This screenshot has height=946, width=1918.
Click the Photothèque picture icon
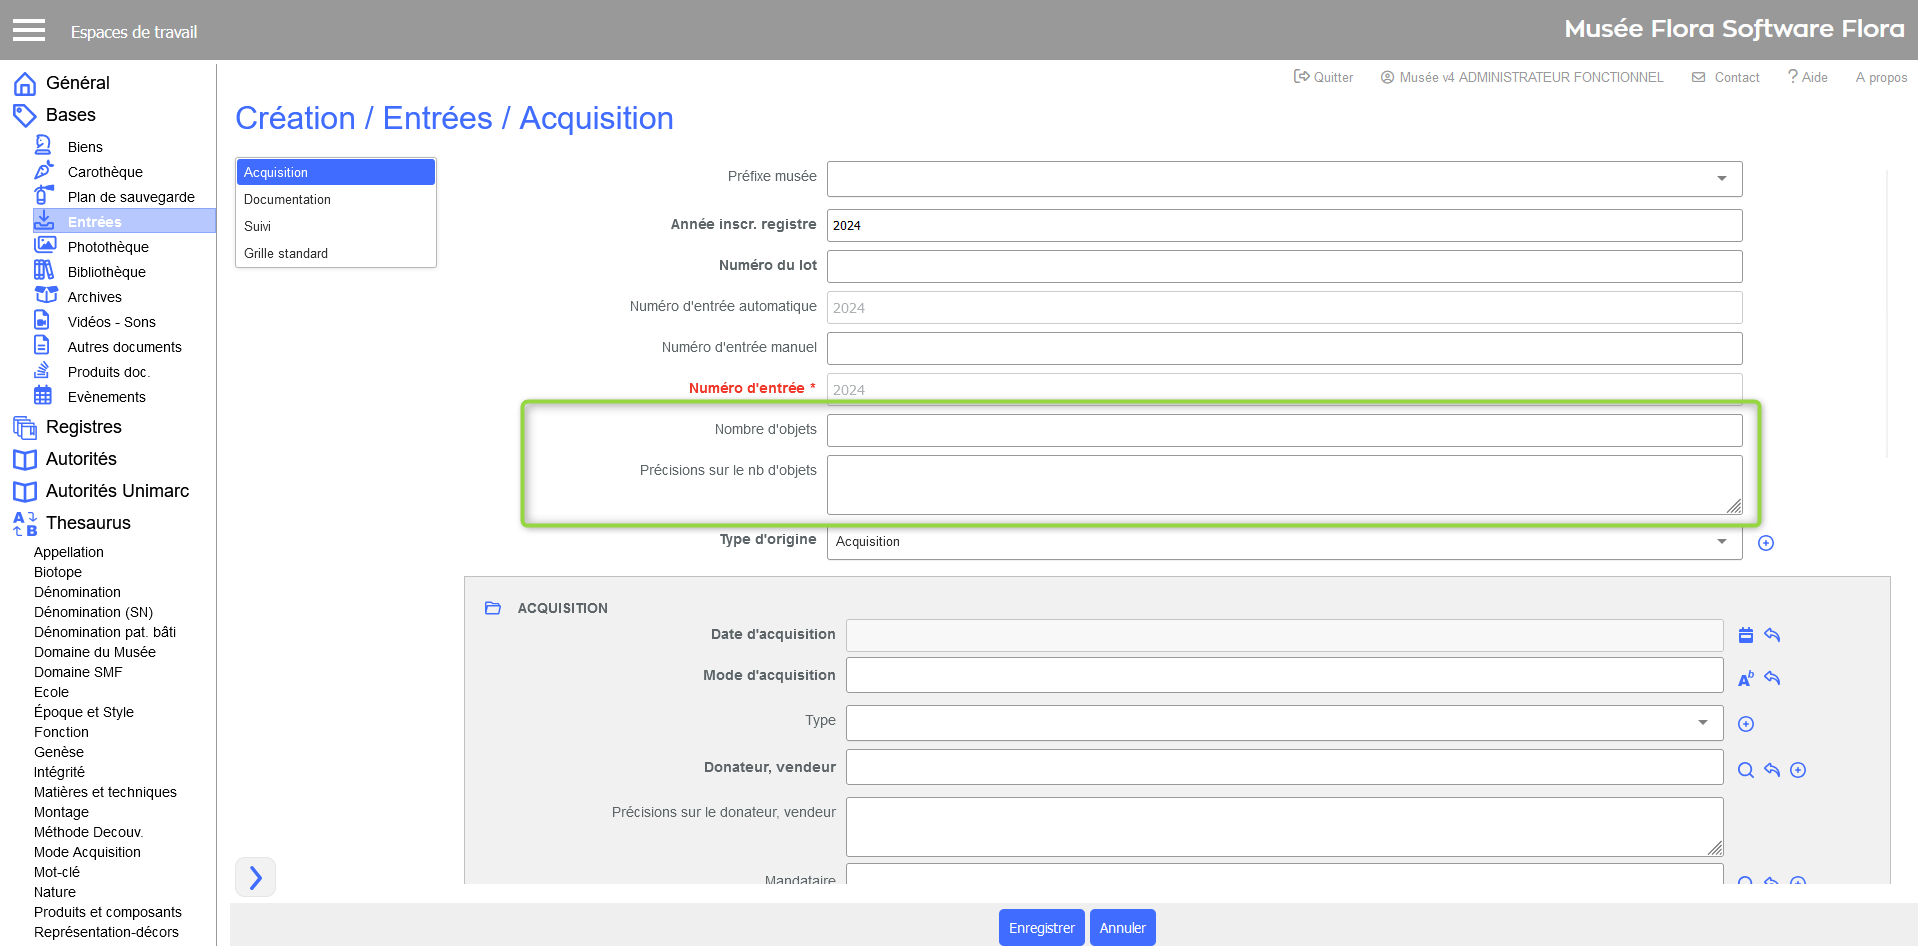click(x=44, y=246)
